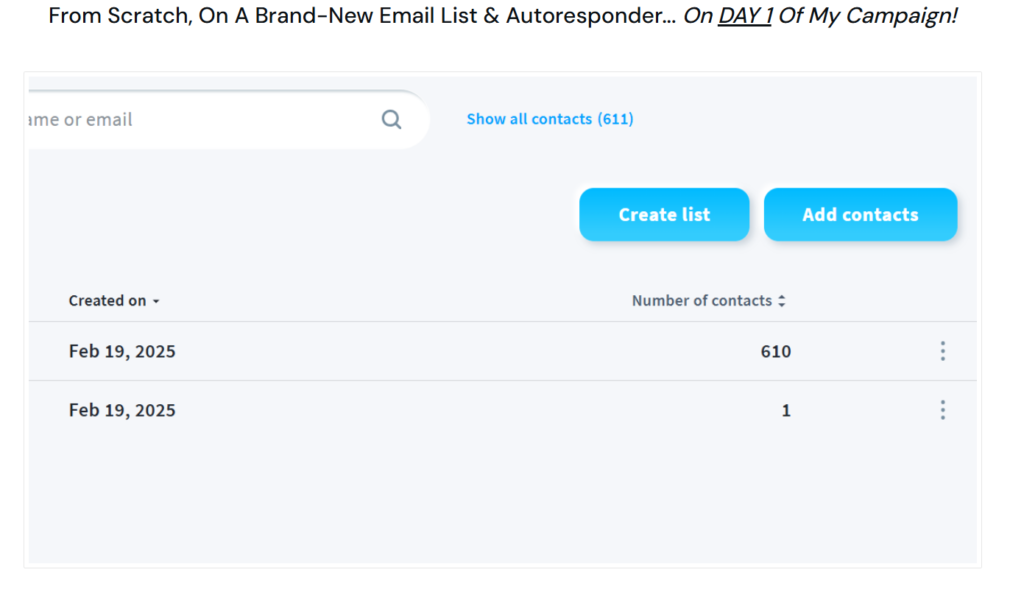Click the 610 contact count
Image resolution: width=1024 pixels, height=589 pixels.
775,351
